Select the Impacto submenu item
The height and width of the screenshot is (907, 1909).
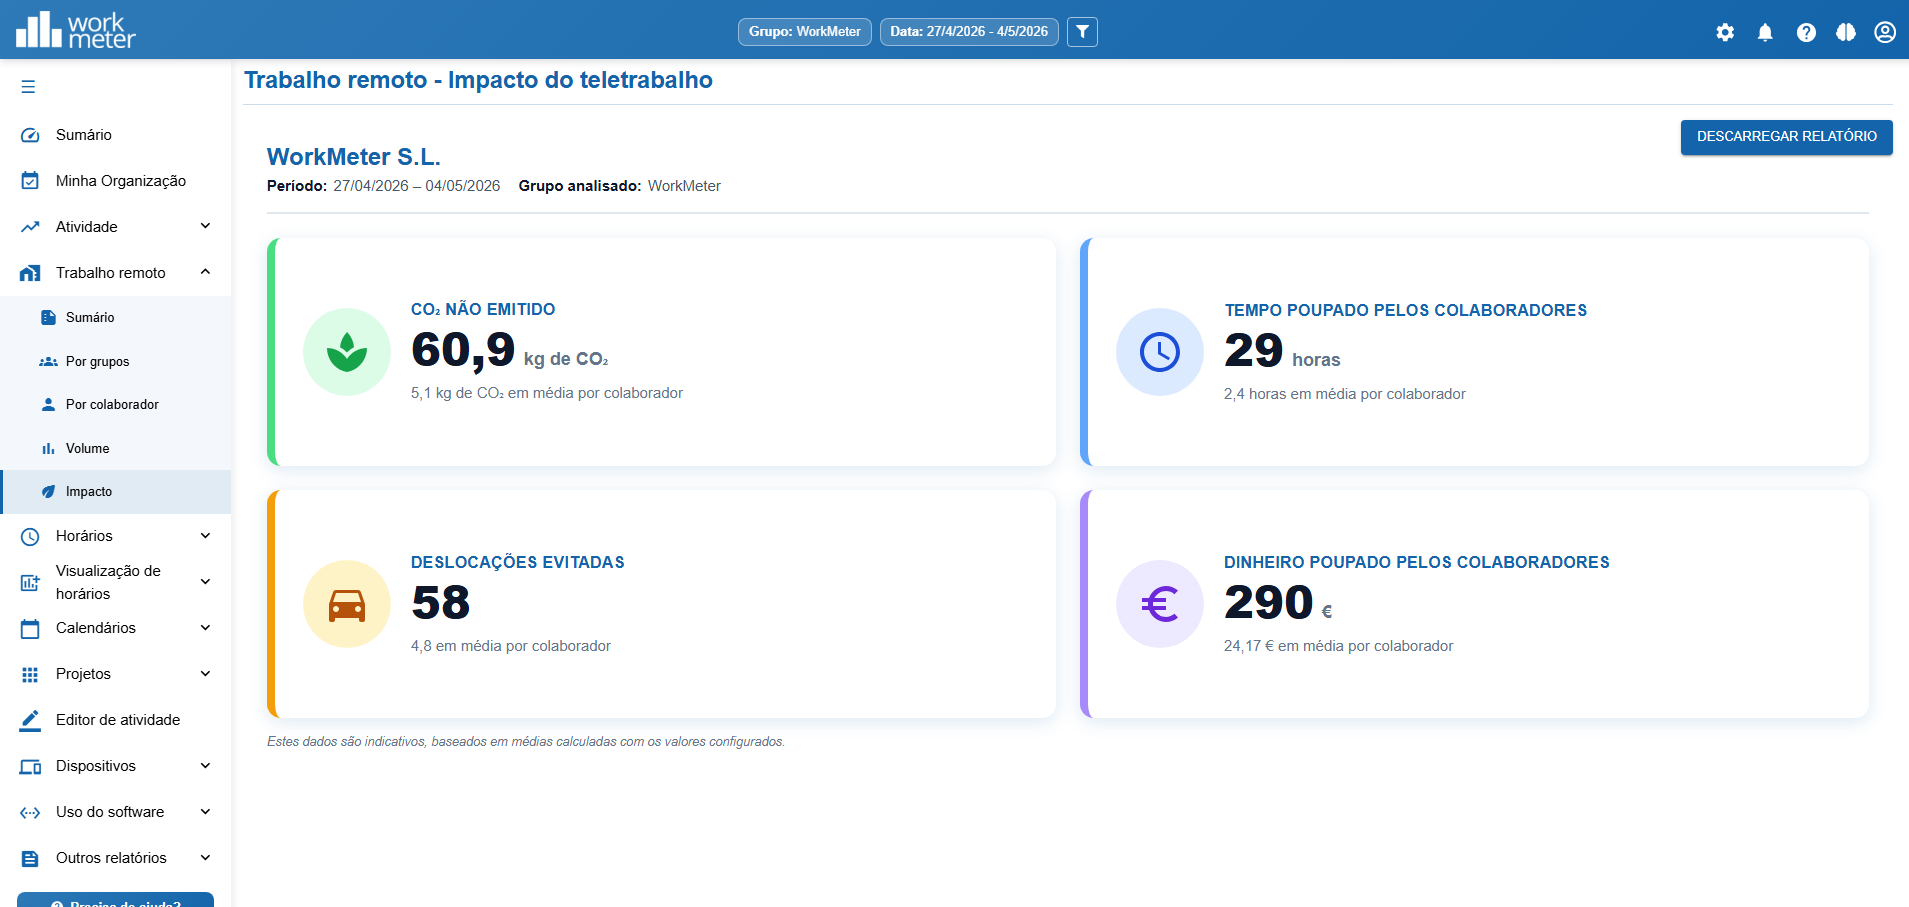[x=116, y=492]
